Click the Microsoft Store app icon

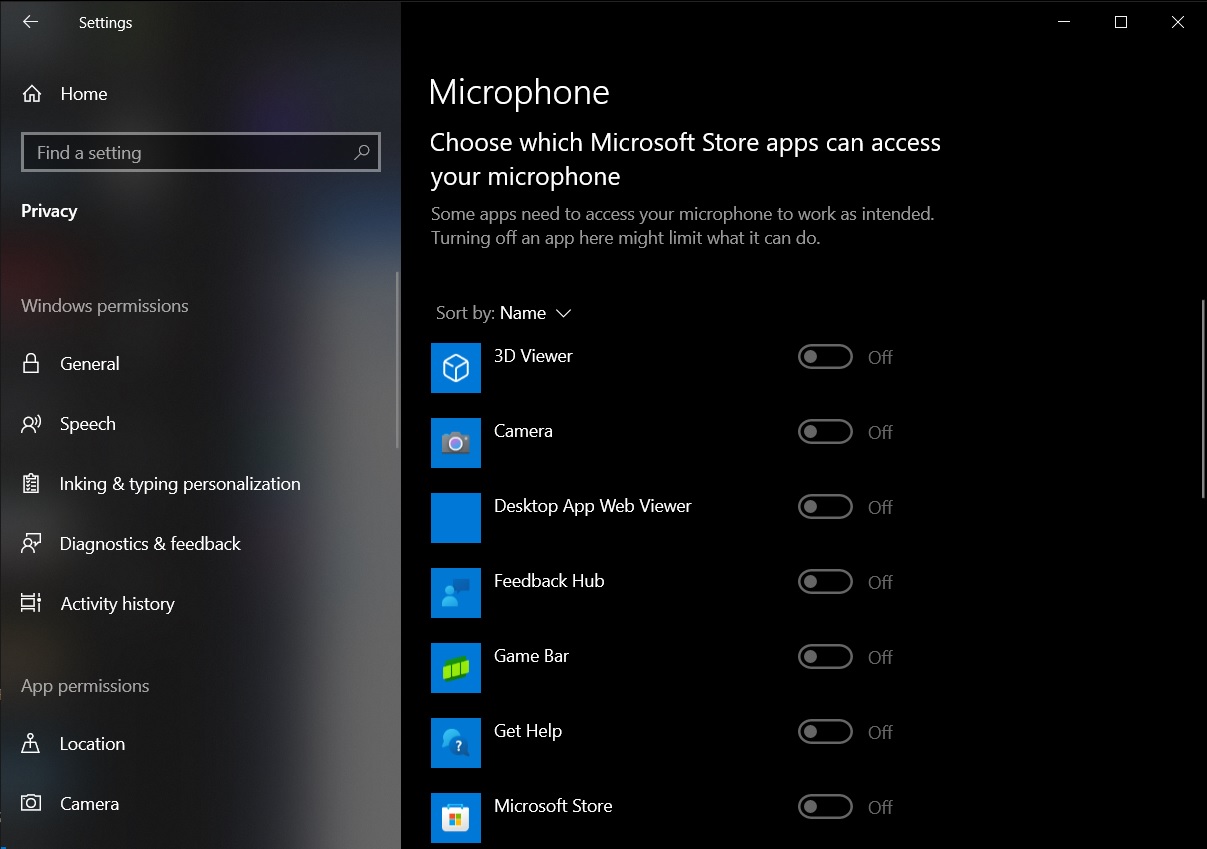(455, 818)
